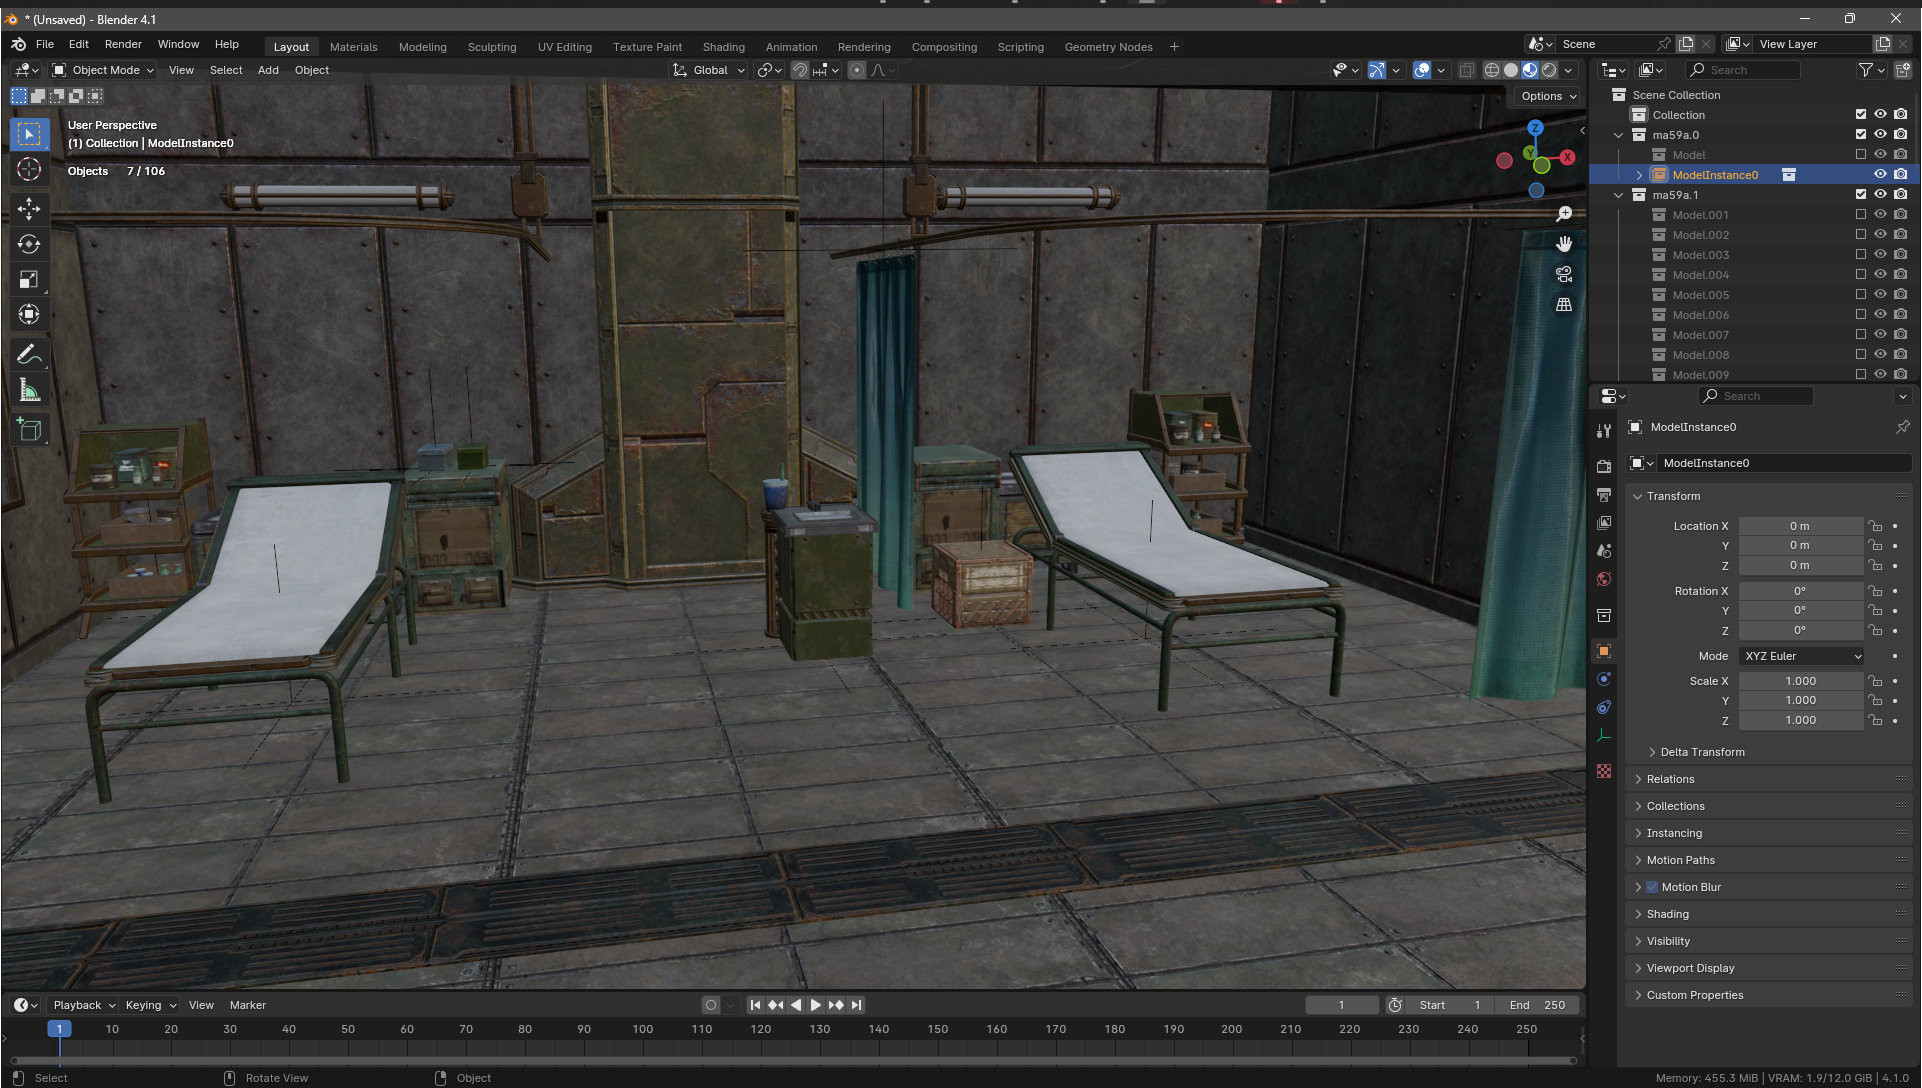The width and height of the screenshot is (1922, 1088).
Task: Activate the Scale tool
Action: [29, 278]
